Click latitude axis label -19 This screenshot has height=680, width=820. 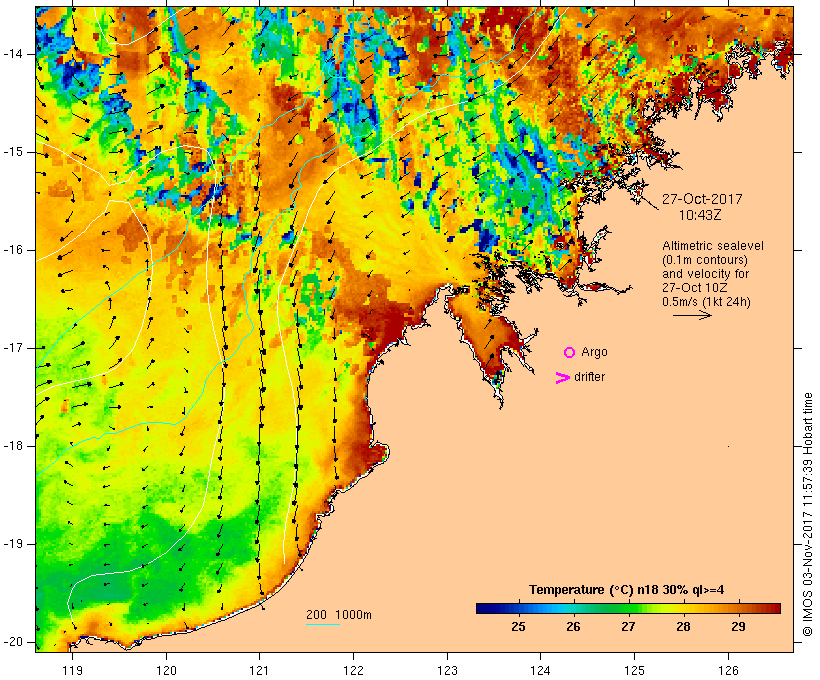point(12,544)
